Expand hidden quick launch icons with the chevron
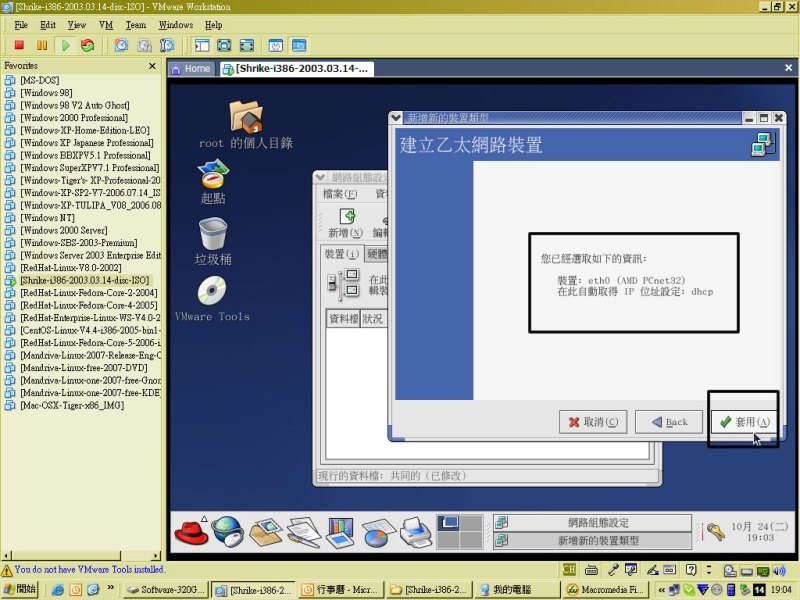This screenshot has width=800, height=600. click(x=111, y=587)
